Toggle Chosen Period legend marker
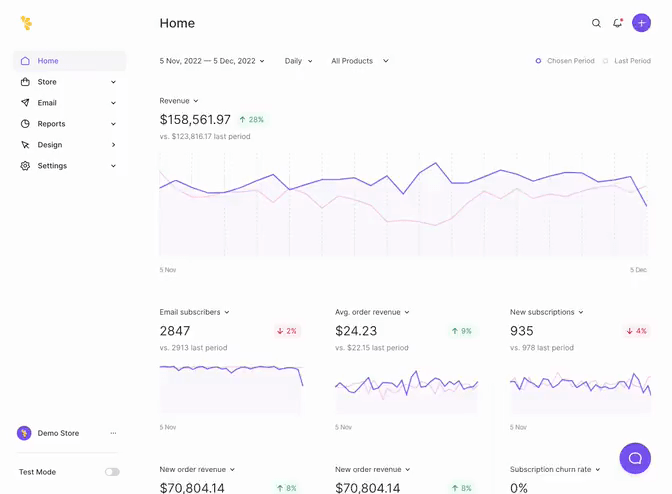 538,61
